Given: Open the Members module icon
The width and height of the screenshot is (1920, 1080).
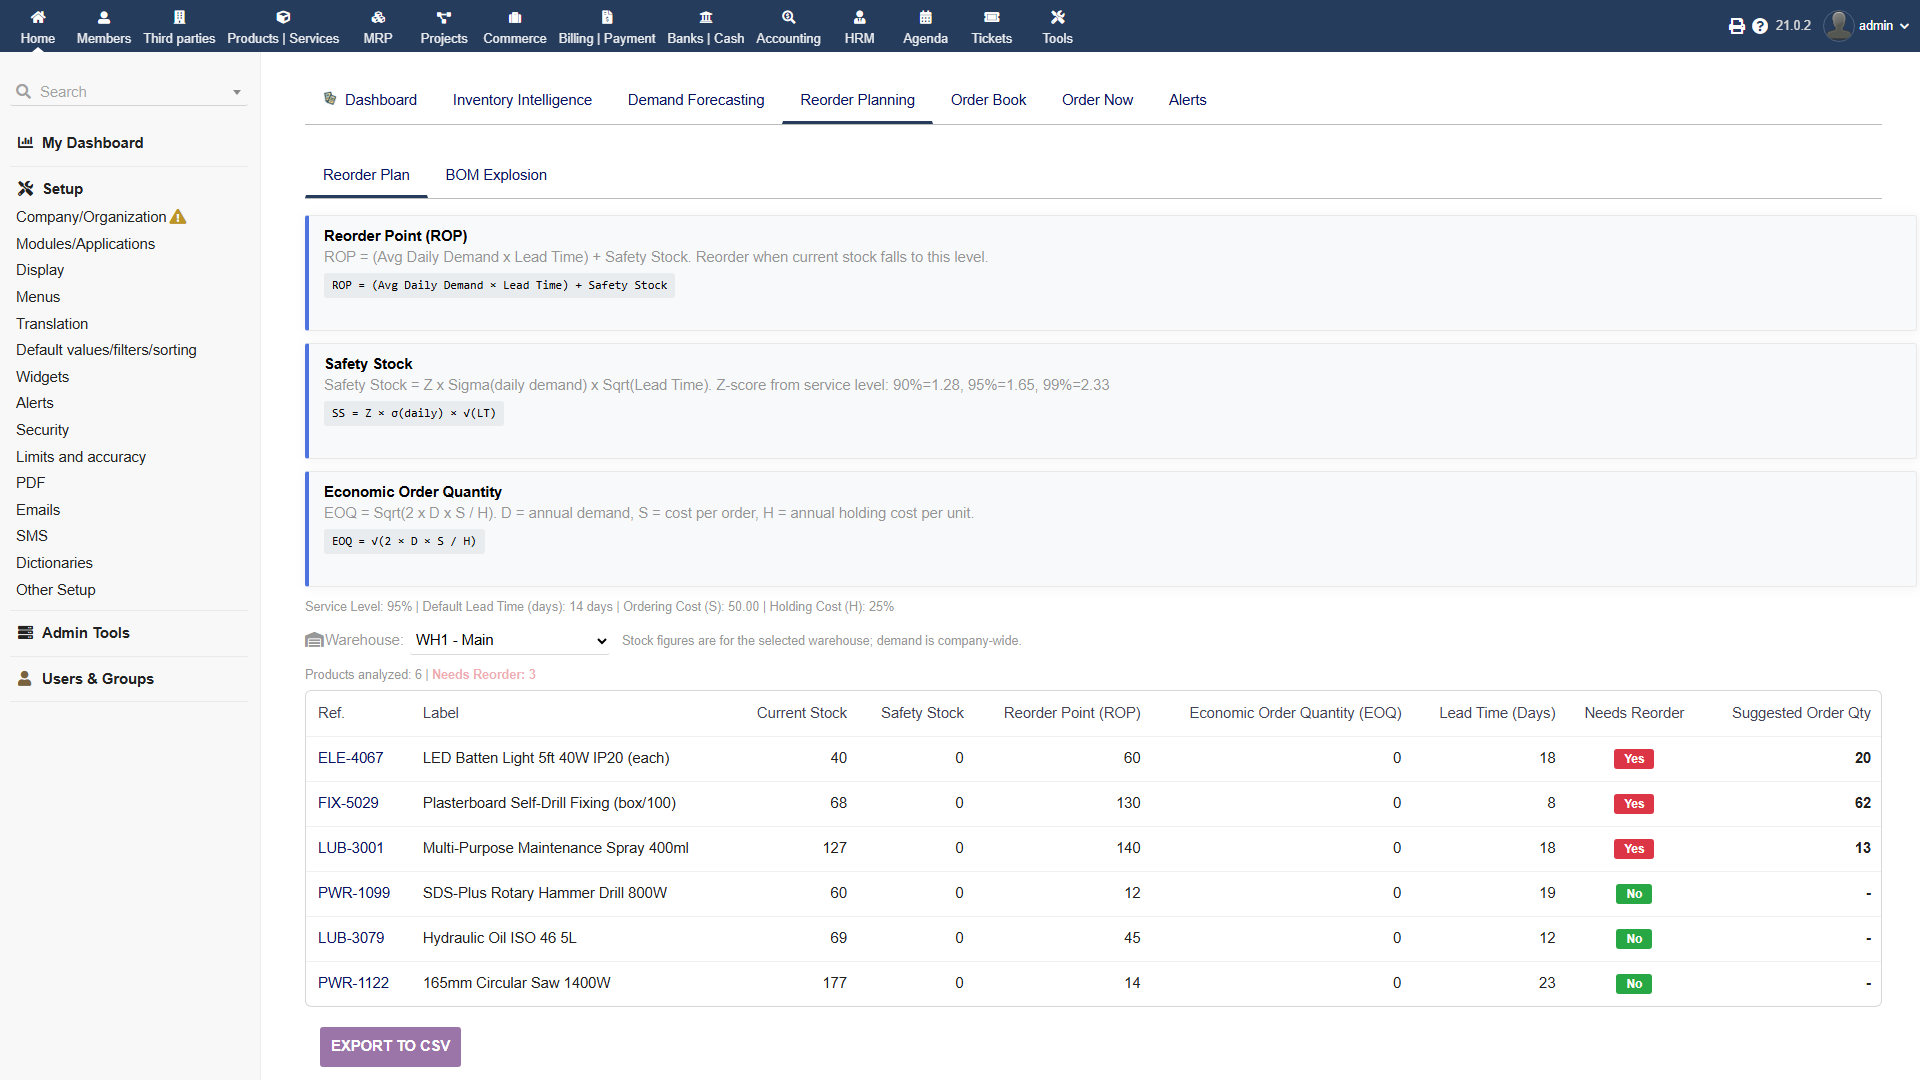Looking at the screenshot, I should (x=104, y=17).
